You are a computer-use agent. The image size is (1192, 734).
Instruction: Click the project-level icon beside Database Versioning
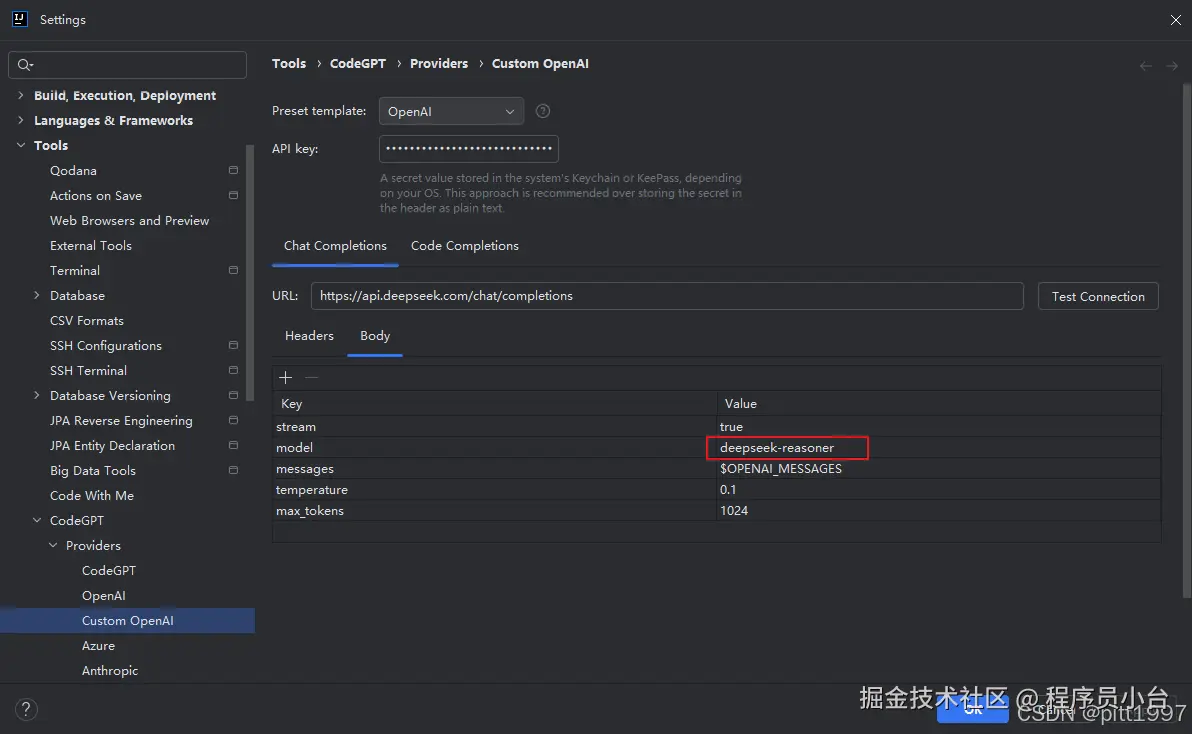pos(233,395)
